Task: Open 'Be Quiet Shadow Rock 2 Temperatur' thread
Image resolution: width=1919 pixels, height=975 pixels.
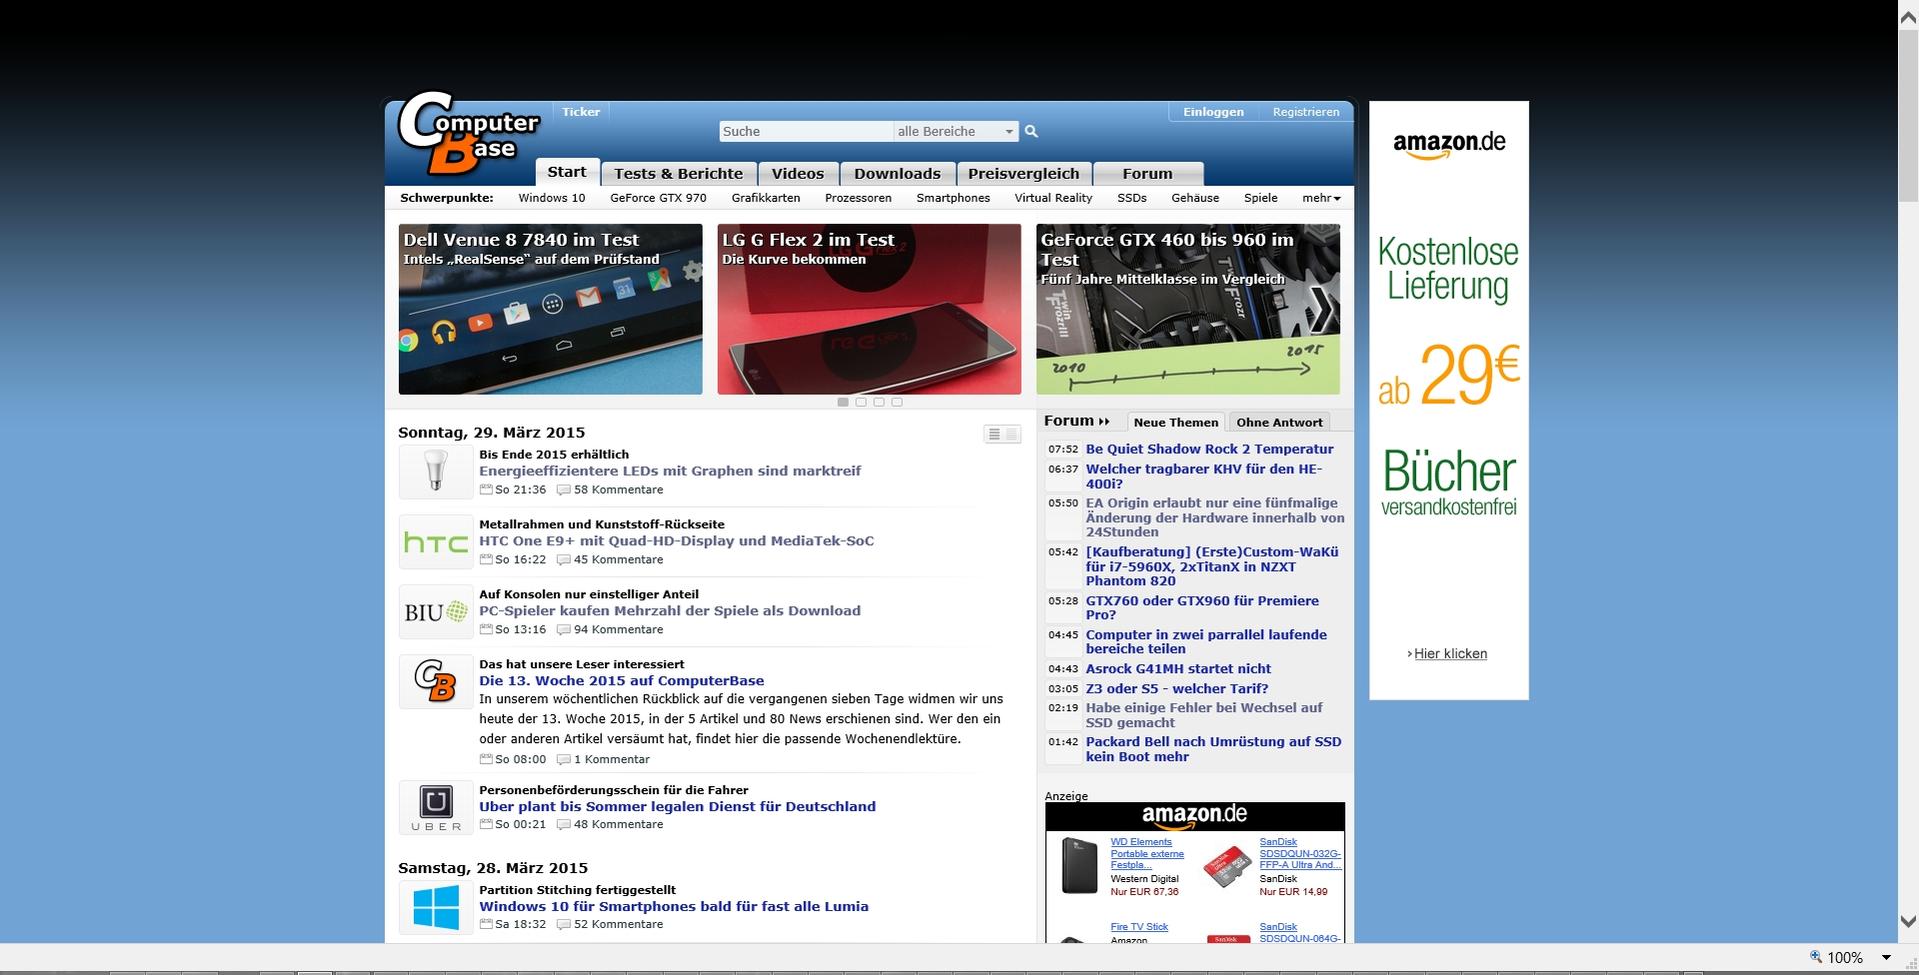Action: point(1209,449)
